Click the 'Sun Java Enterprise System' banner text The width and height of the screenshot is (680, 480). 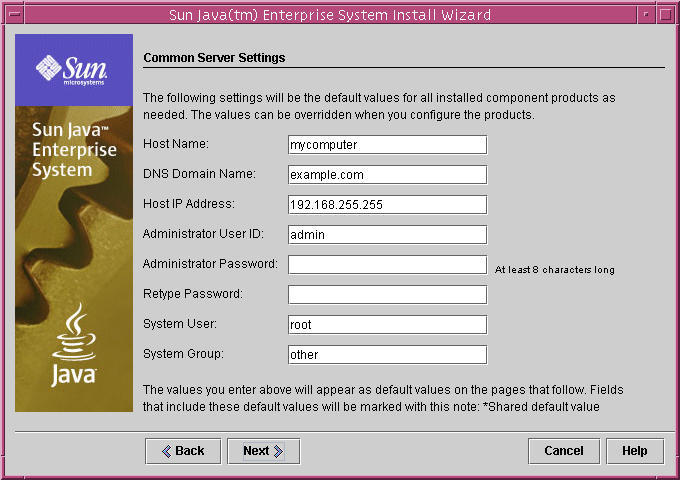click(x=74, y=150)
